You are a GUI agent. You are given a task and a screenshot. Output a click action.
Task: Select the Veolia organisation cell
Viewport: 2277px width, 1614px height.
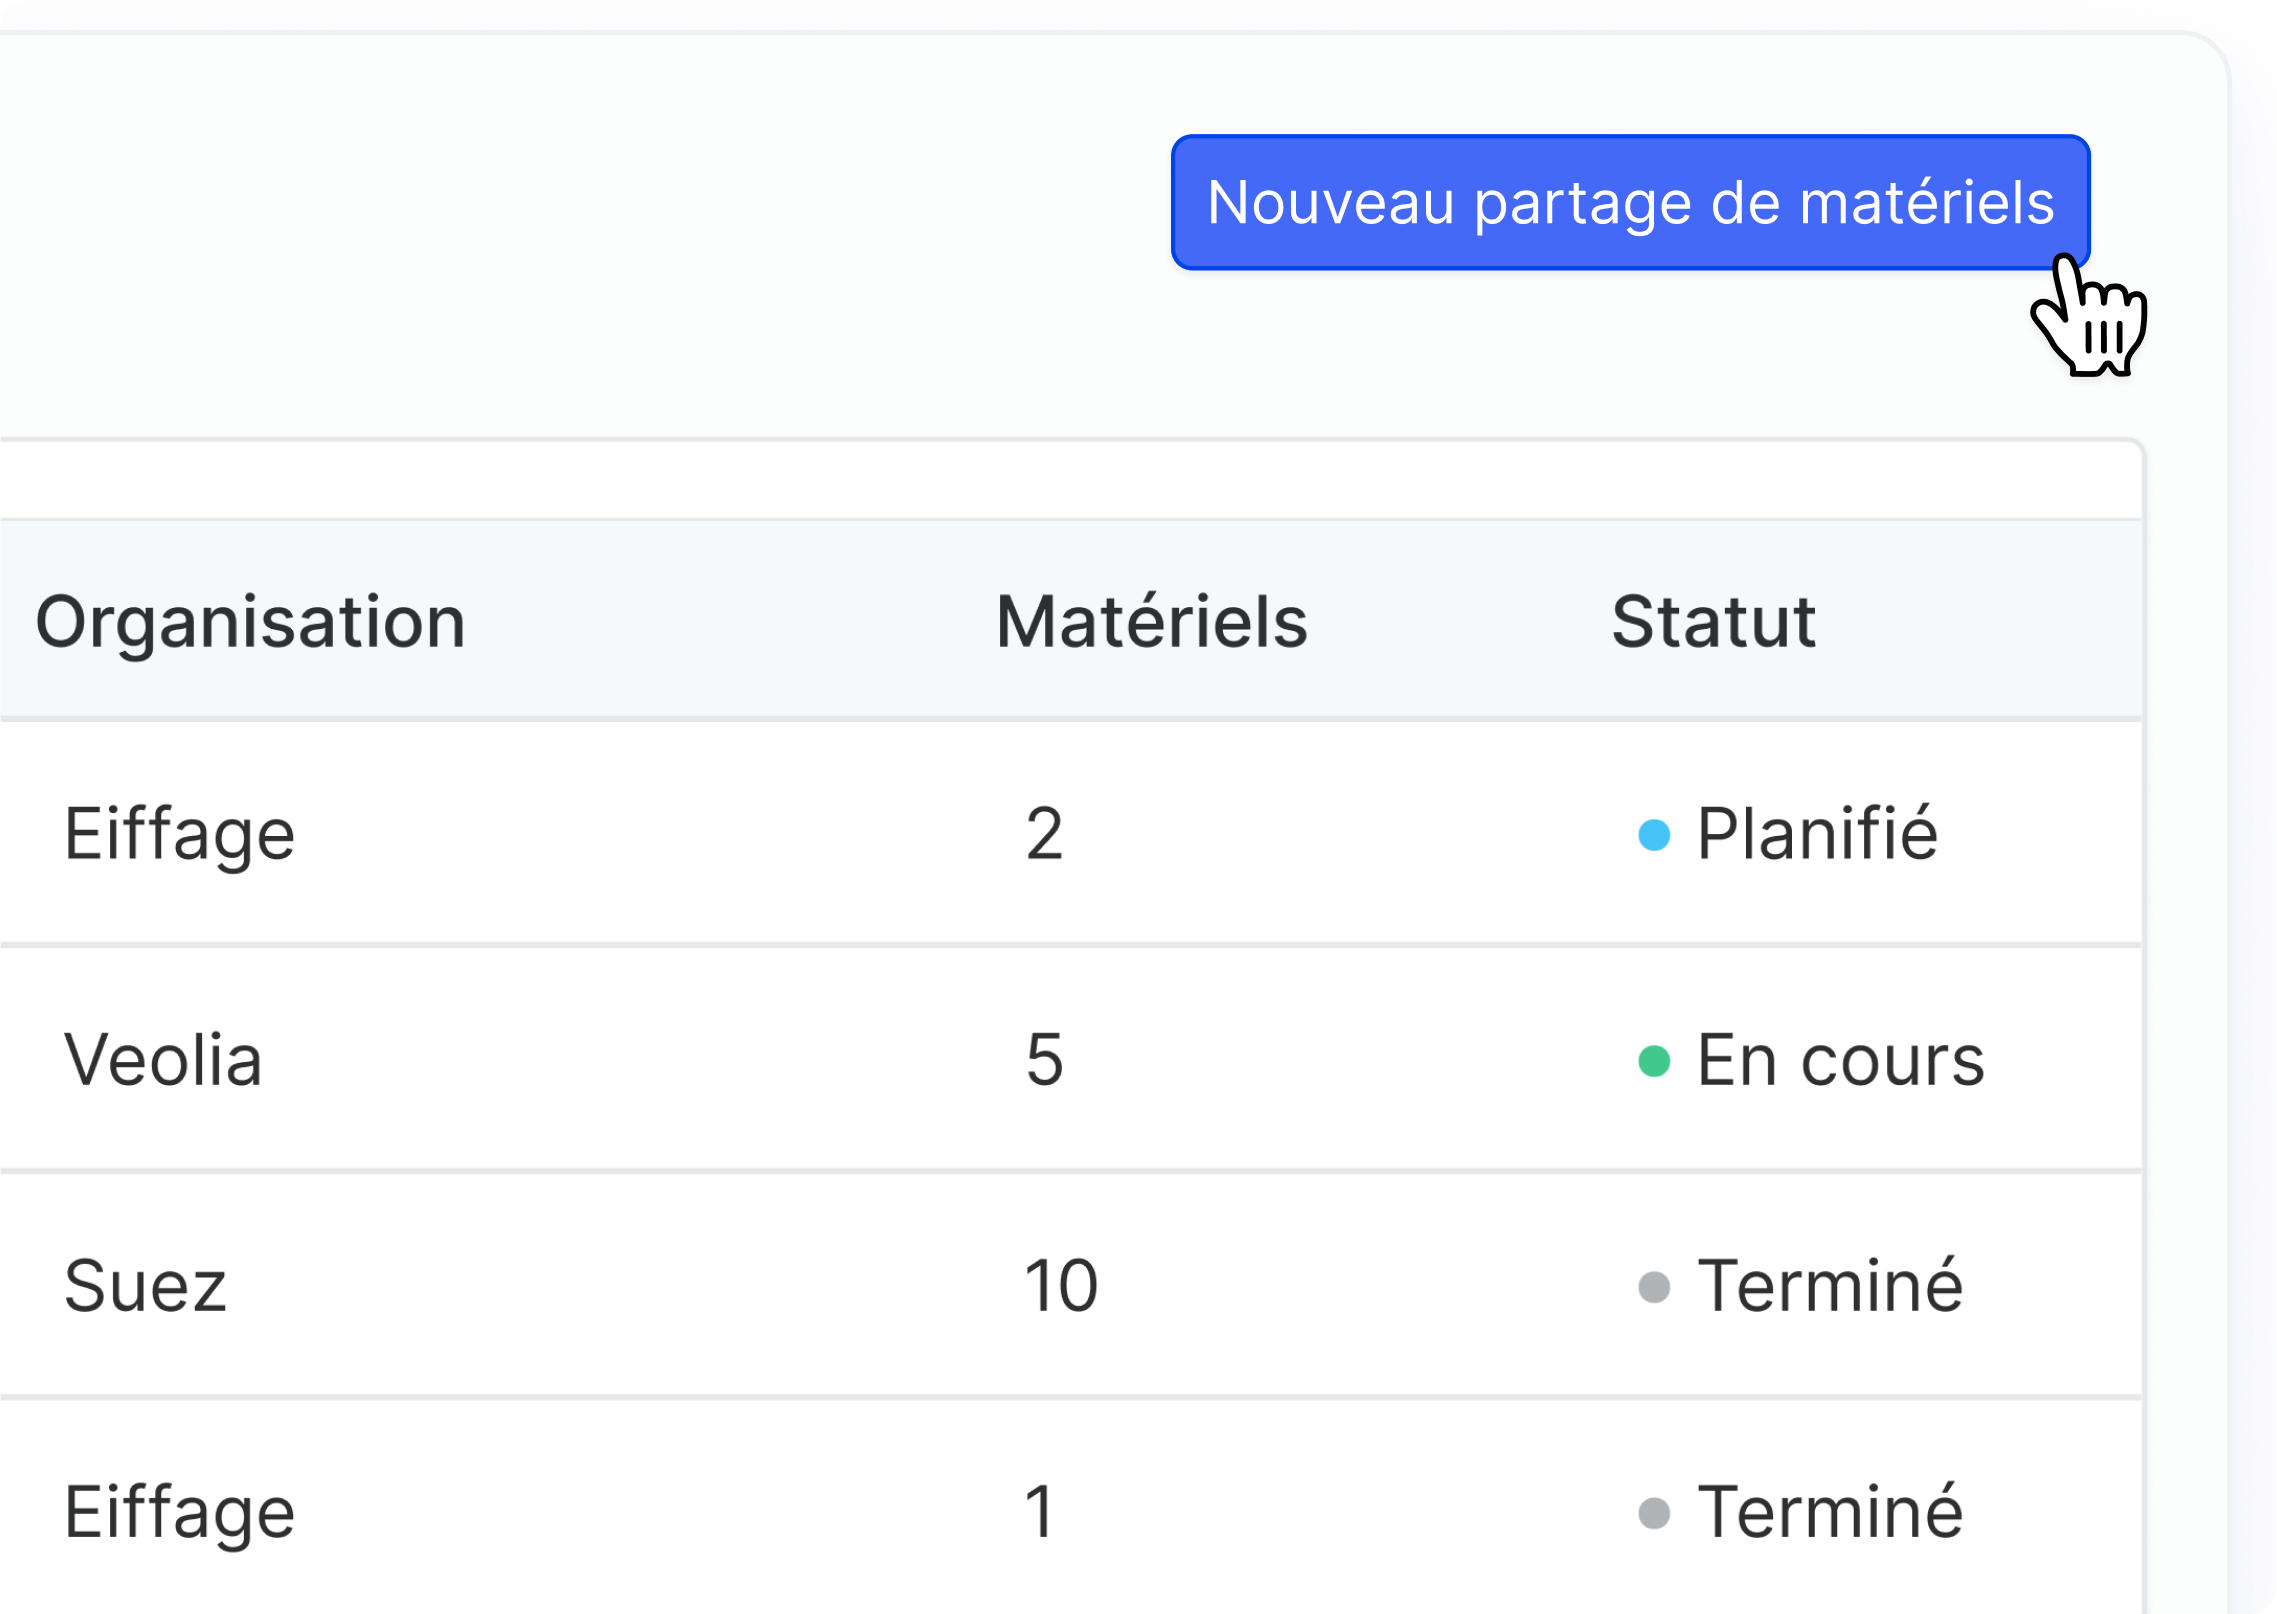click(163, 1059)
